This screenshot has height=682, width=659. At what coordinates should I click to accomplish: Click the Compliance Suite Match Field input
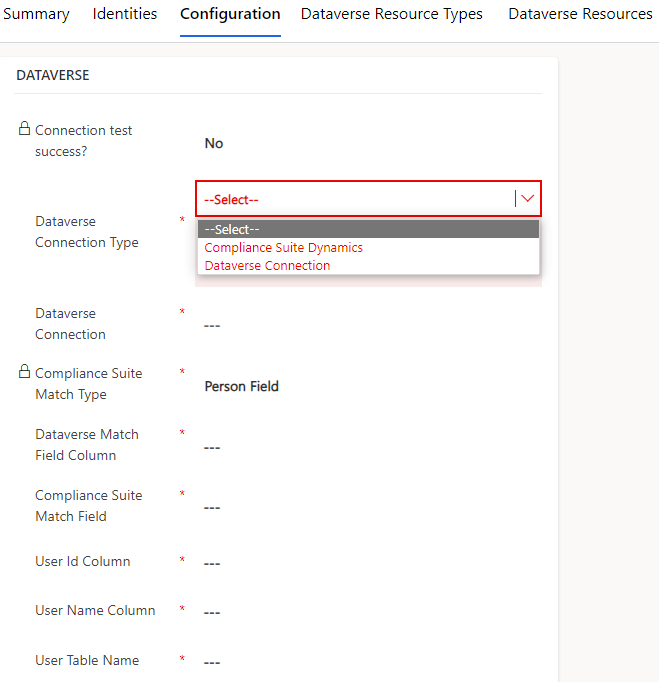pos(368,508)
